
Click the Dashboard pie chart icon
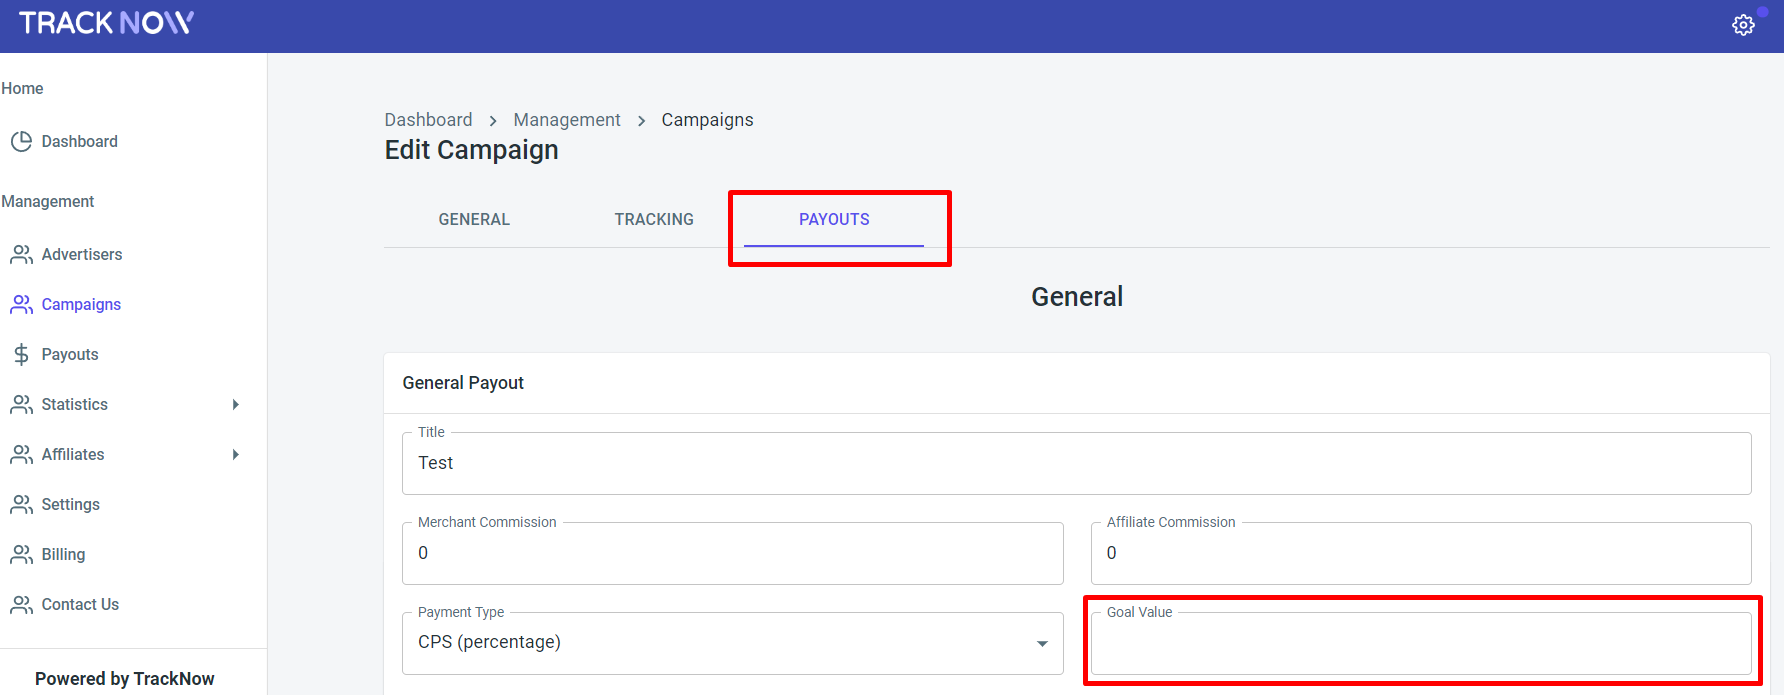[21, 142]
